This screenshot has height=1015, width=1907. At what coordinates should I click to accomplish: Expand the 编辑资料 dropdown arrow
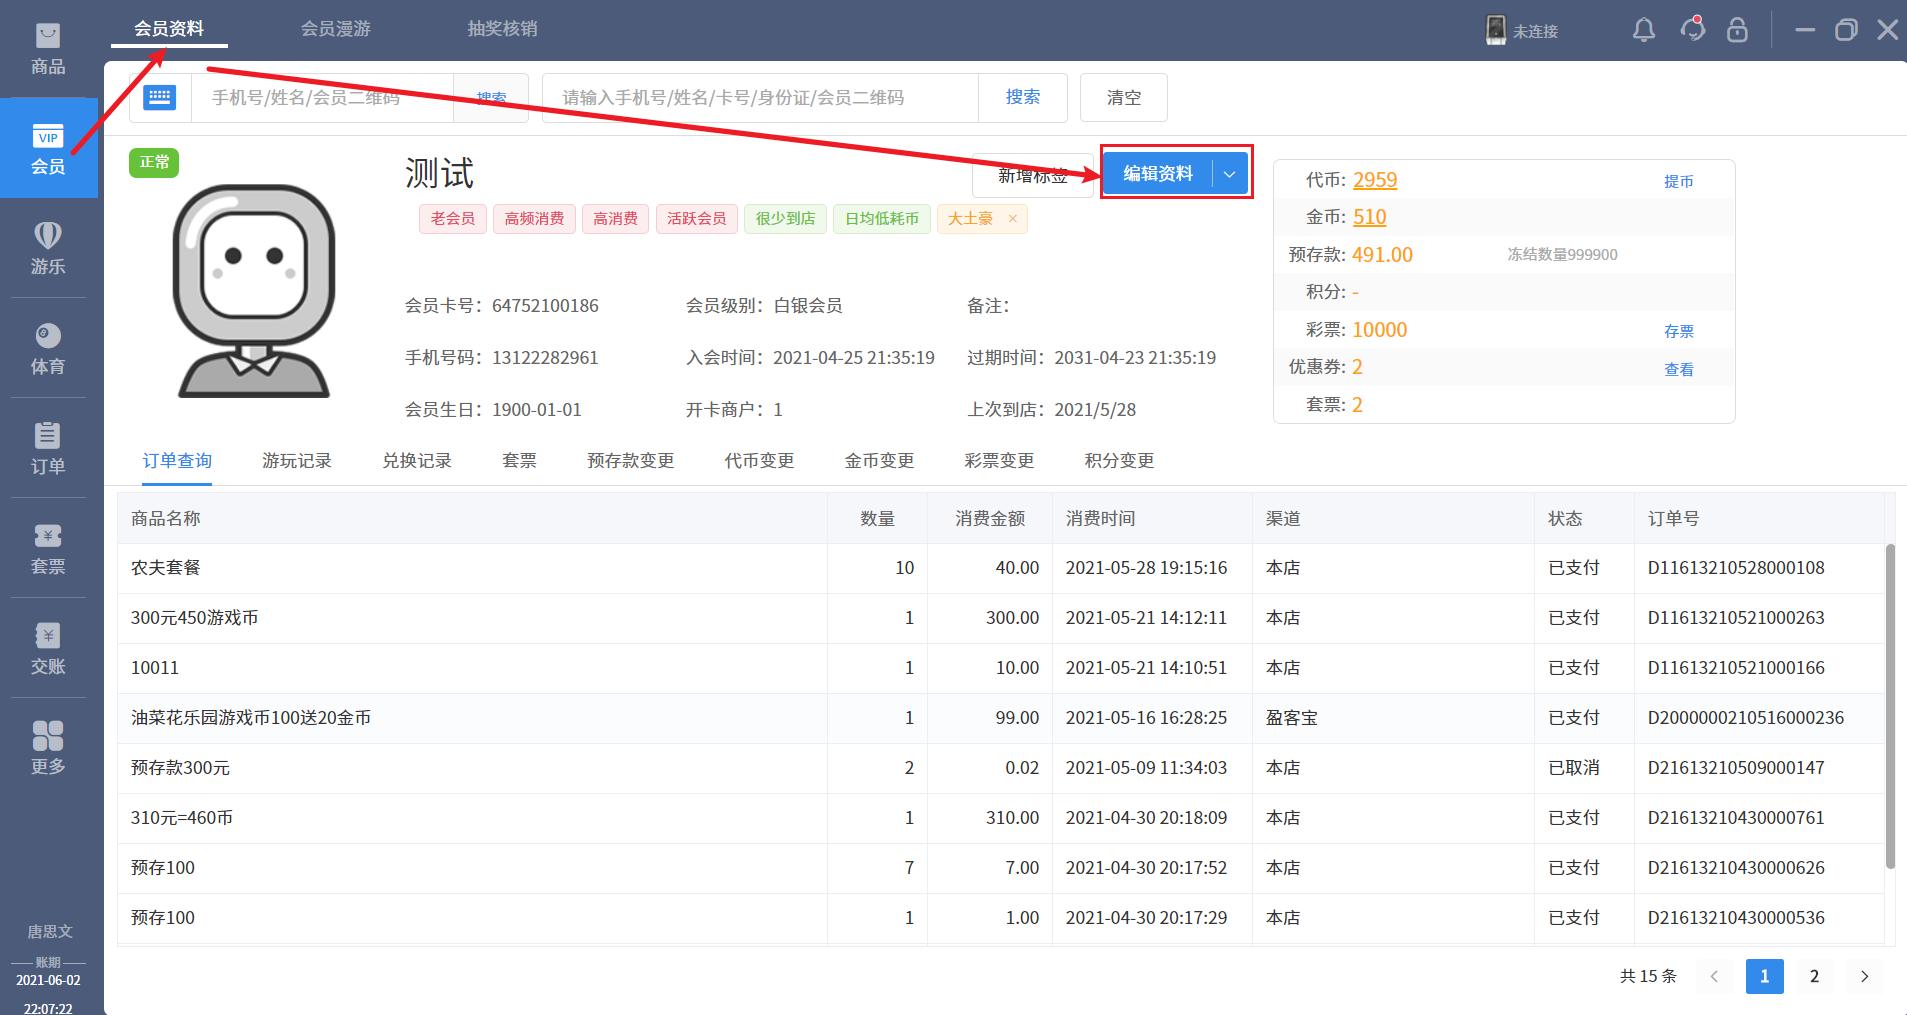[1230, 173]
